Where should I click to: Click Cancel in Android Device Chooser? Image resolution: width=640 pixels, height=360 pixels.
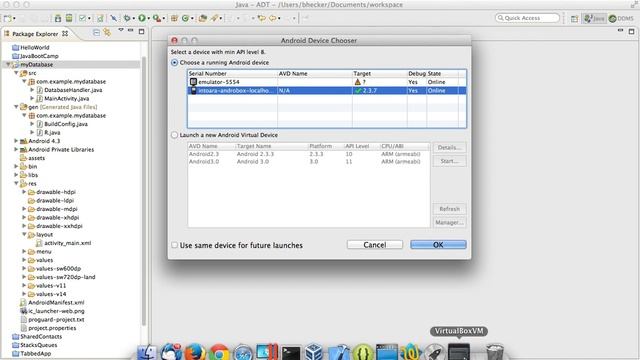pyautogui.click(x=375, y=244)
